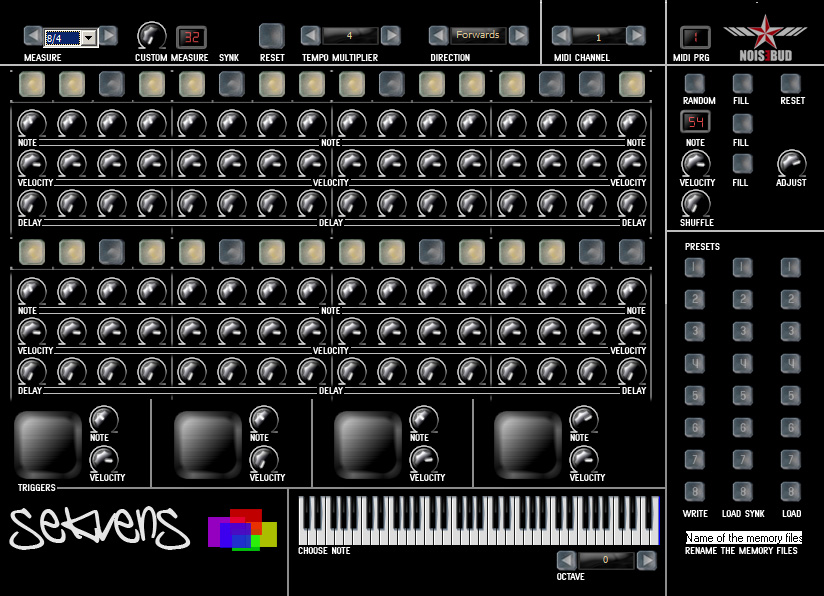
Task: Click the second large trigger pad
Action: point(208,445)
